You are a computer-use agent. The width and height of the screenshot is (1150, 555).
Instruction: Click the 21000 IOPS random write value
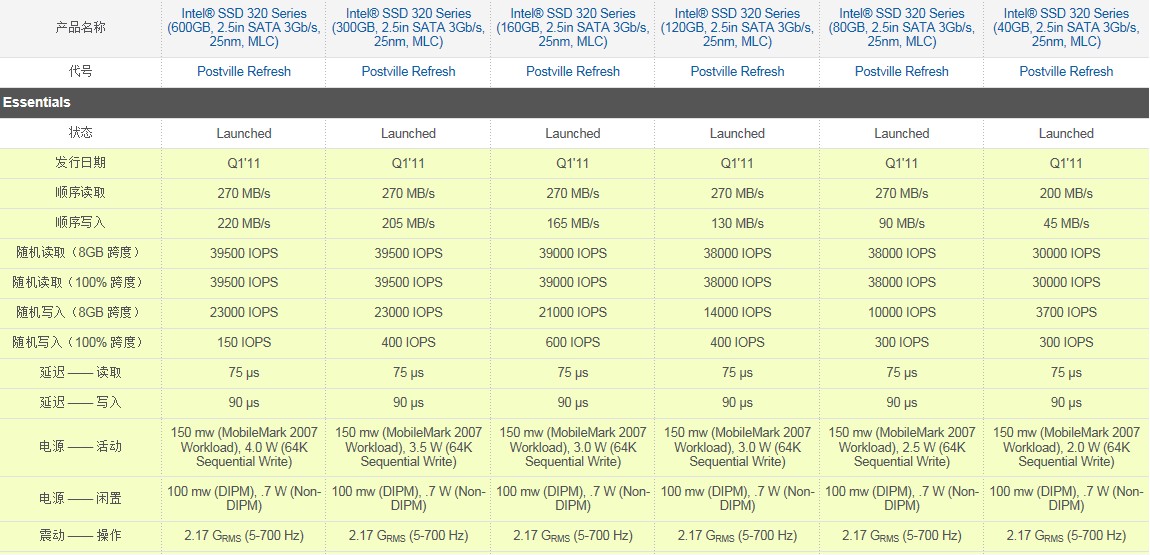pos(573,312)
